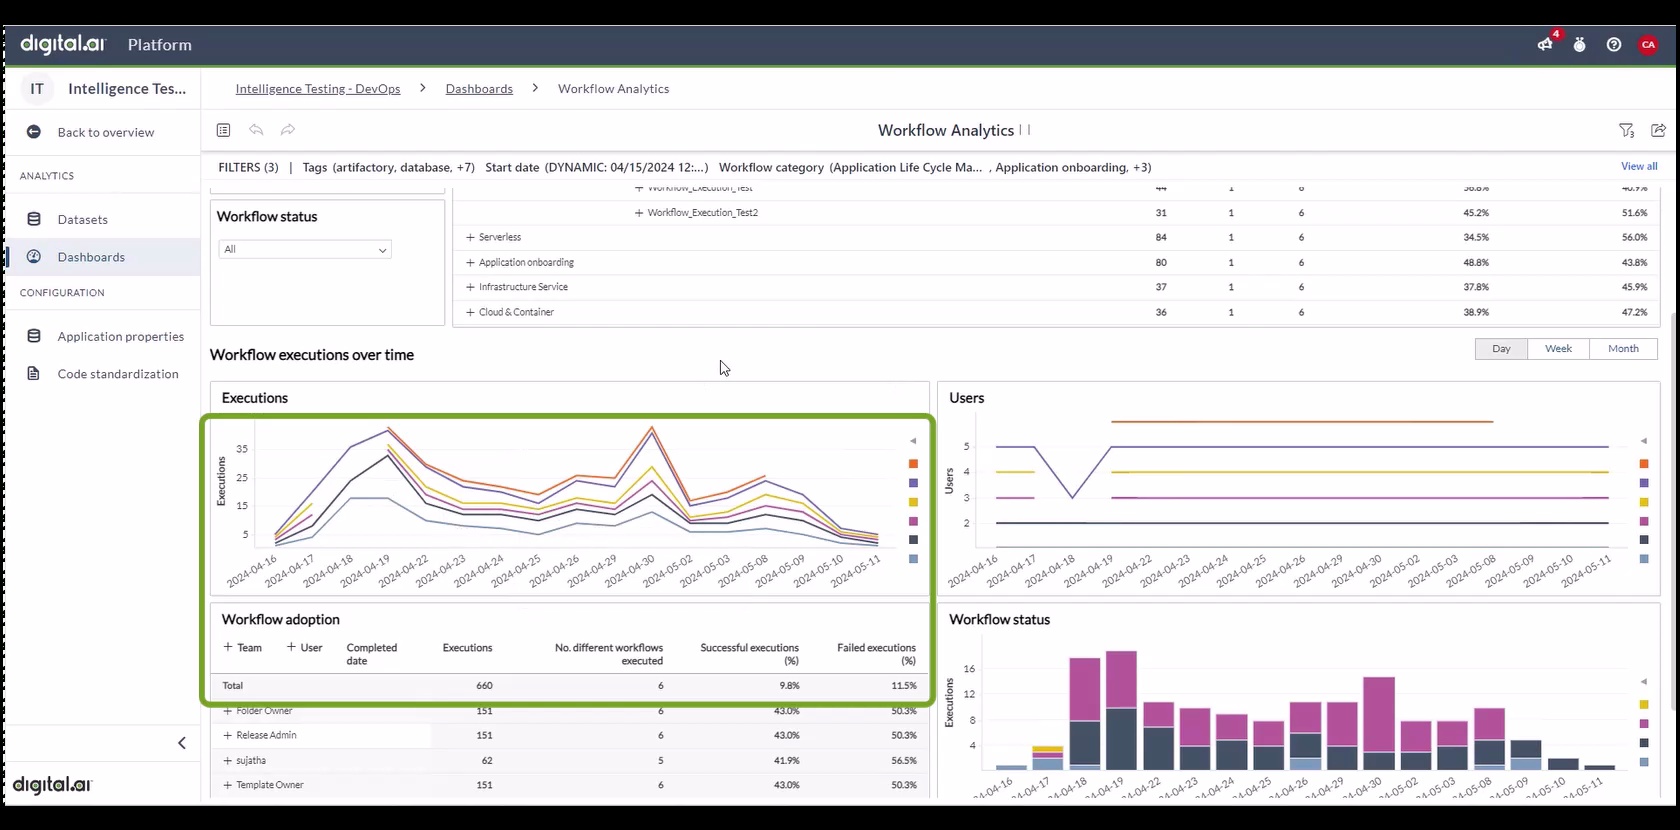Expand the Cloud & Container row

click(x=470, y=312)
